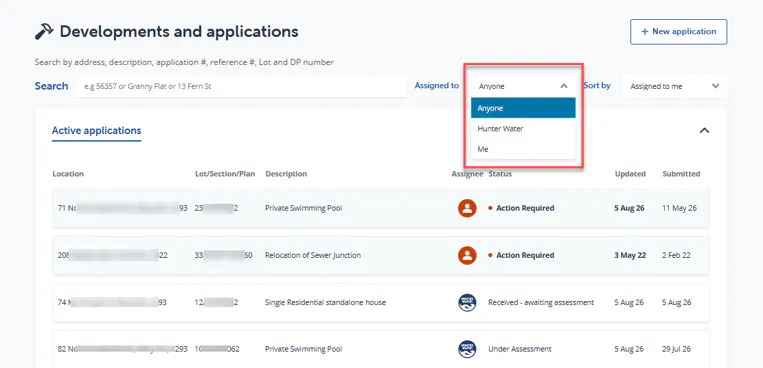
Task: Click Hunter Water logo on standalone house row
Action: 467,303
